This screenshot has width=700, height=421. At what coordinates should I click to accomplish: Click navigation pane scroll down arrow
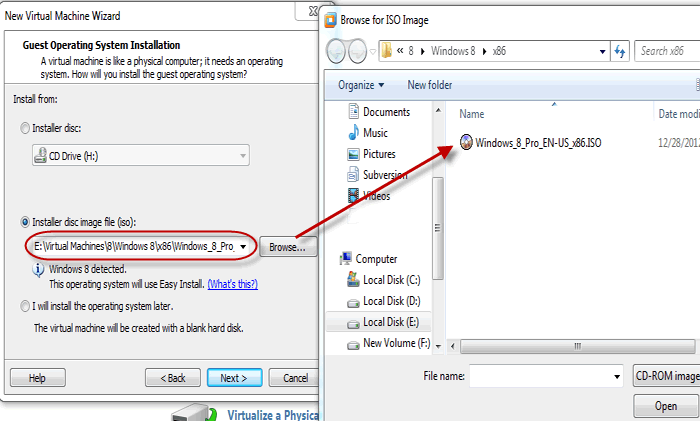click(x=438, y=346)
